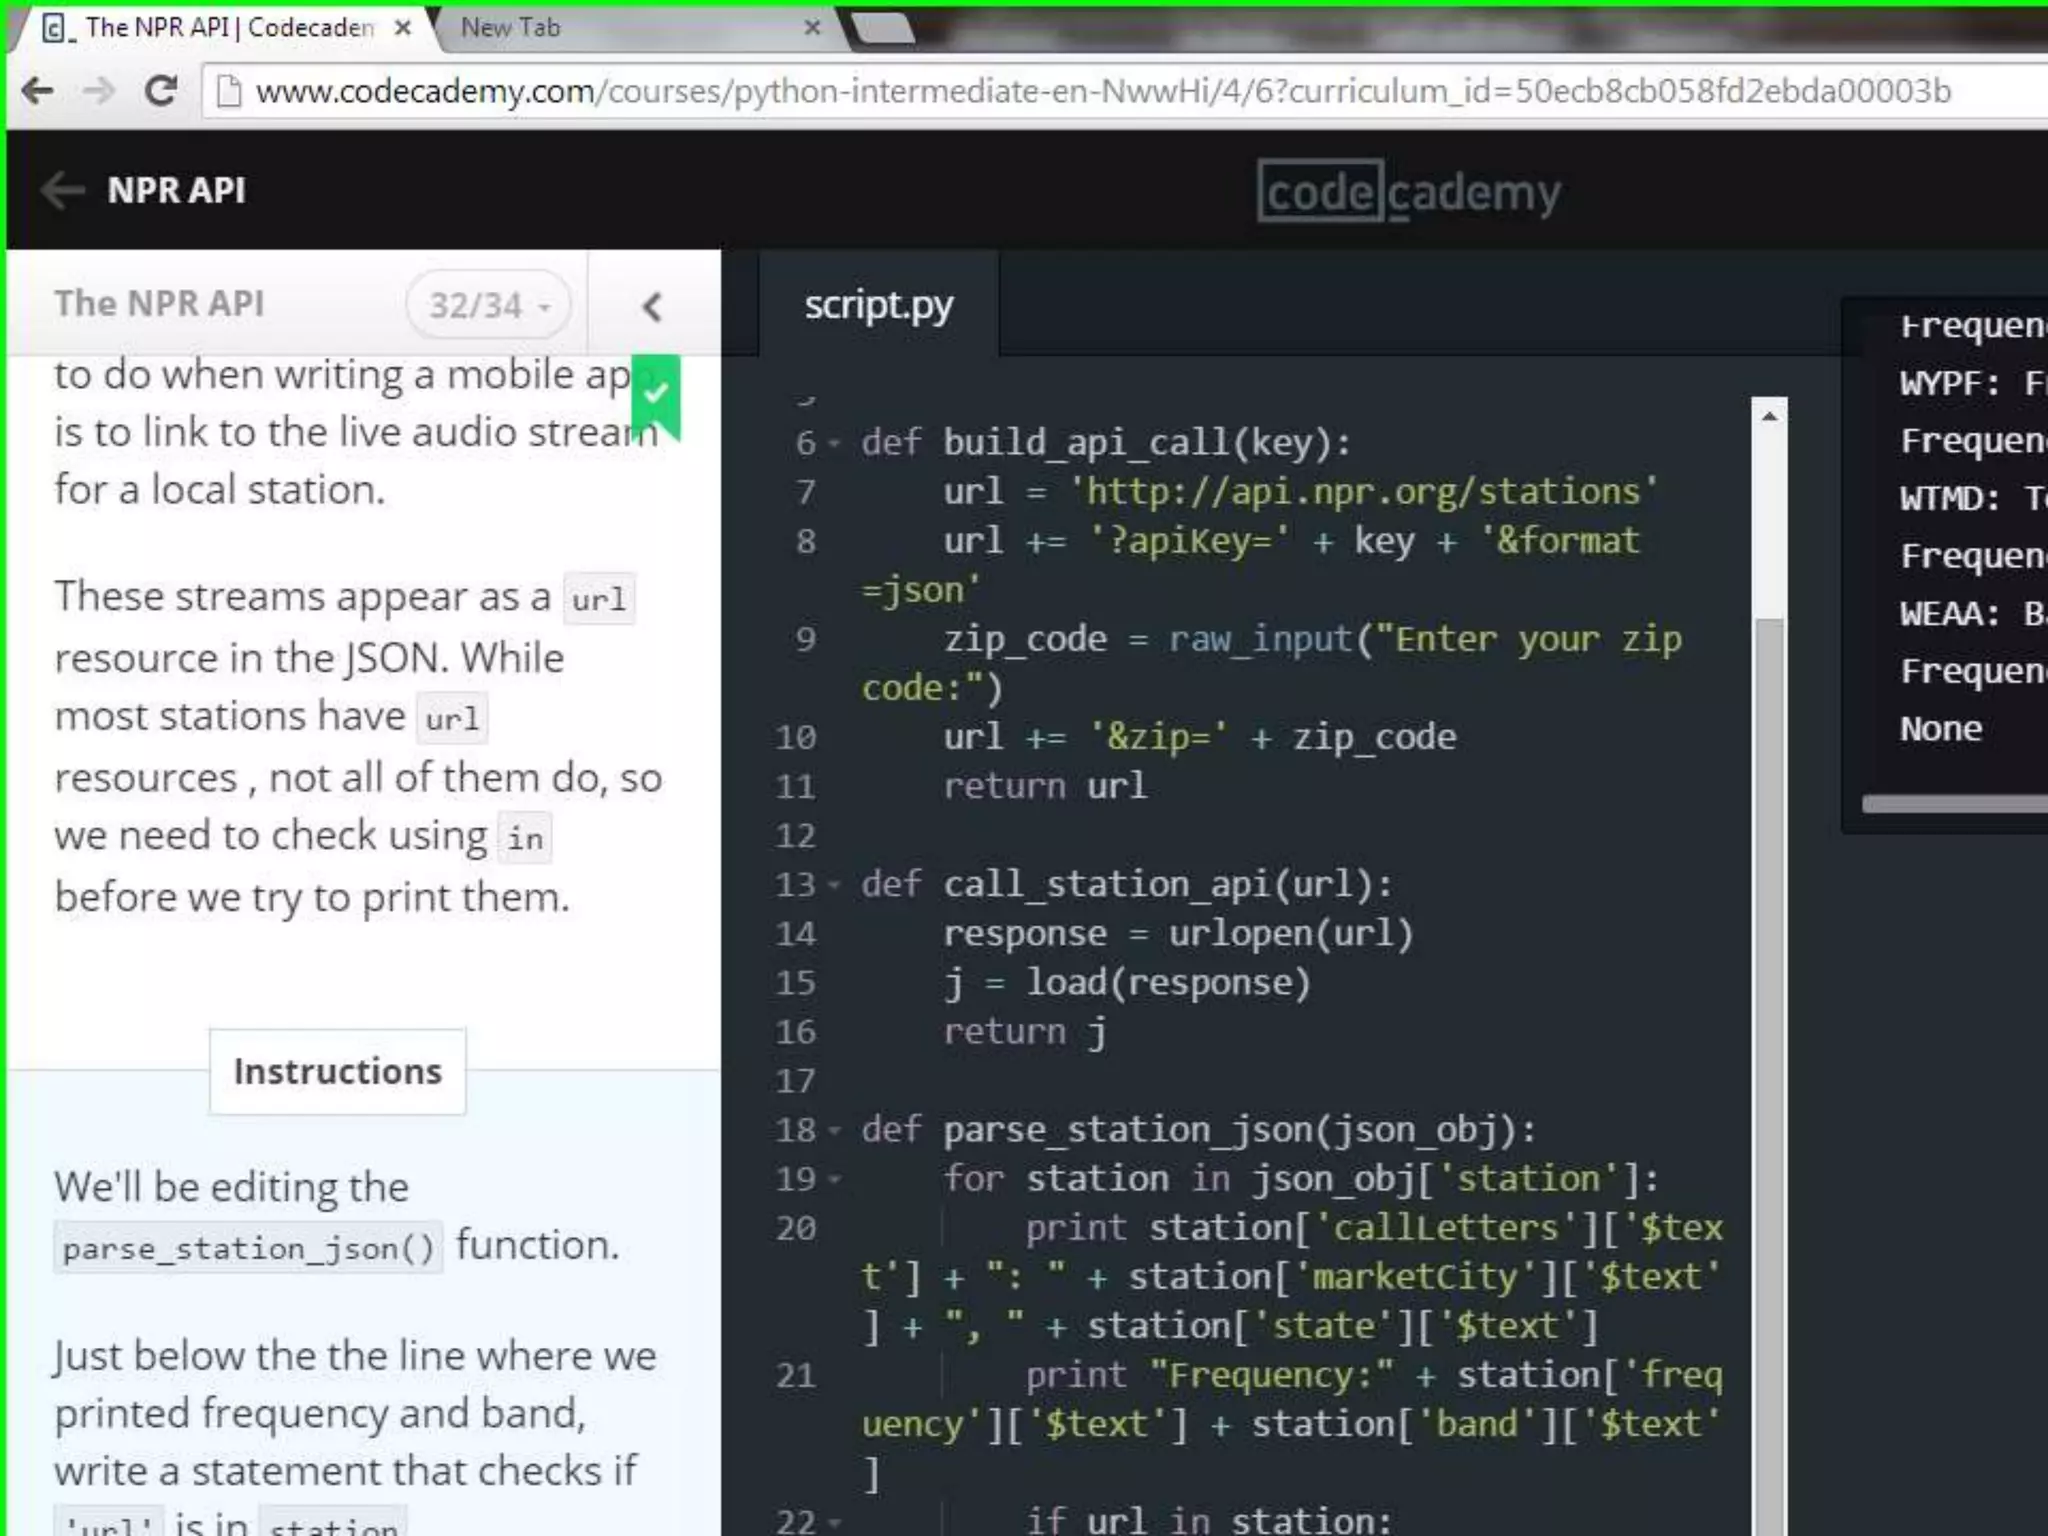Click the editor vertical scrollbar thumb
This screenshot has width=2048, height=1536.
click(1769, 1078)
